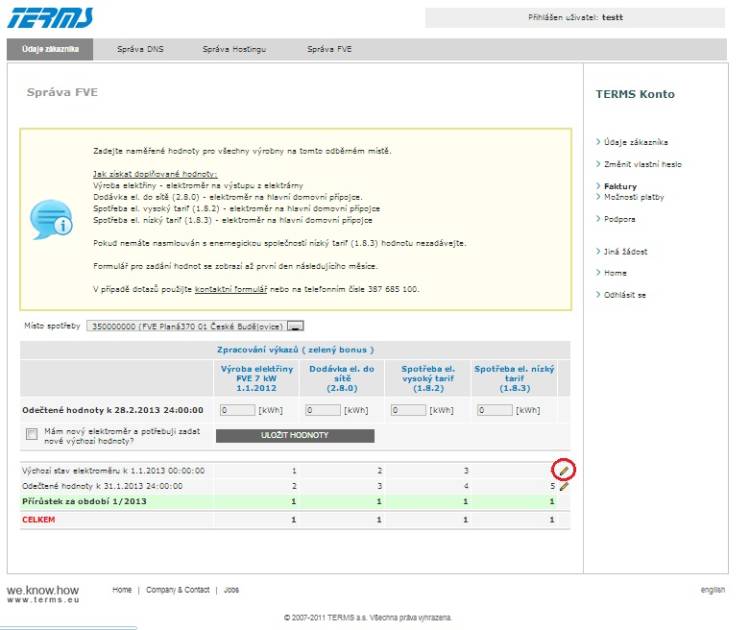
Task: Open Změnit vlastní heslo in the sidebar
Action: pos(643,164)
